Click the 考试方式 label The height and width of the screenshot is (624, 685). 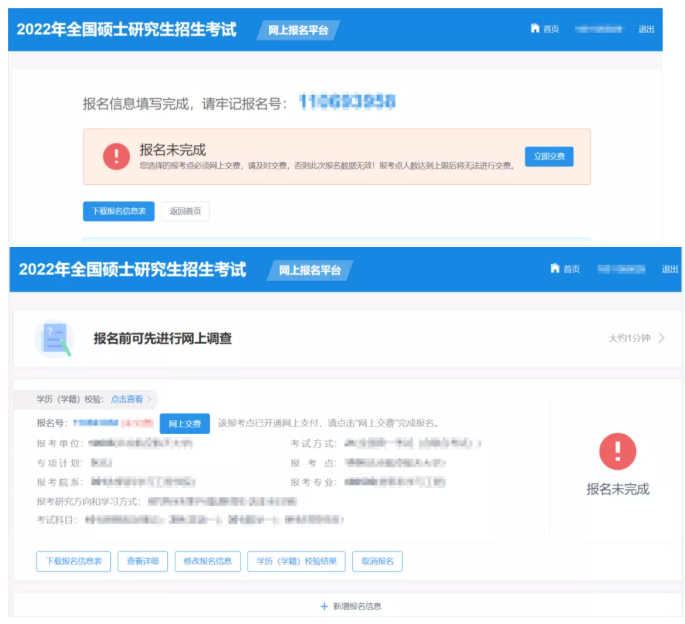click(314, 443)
